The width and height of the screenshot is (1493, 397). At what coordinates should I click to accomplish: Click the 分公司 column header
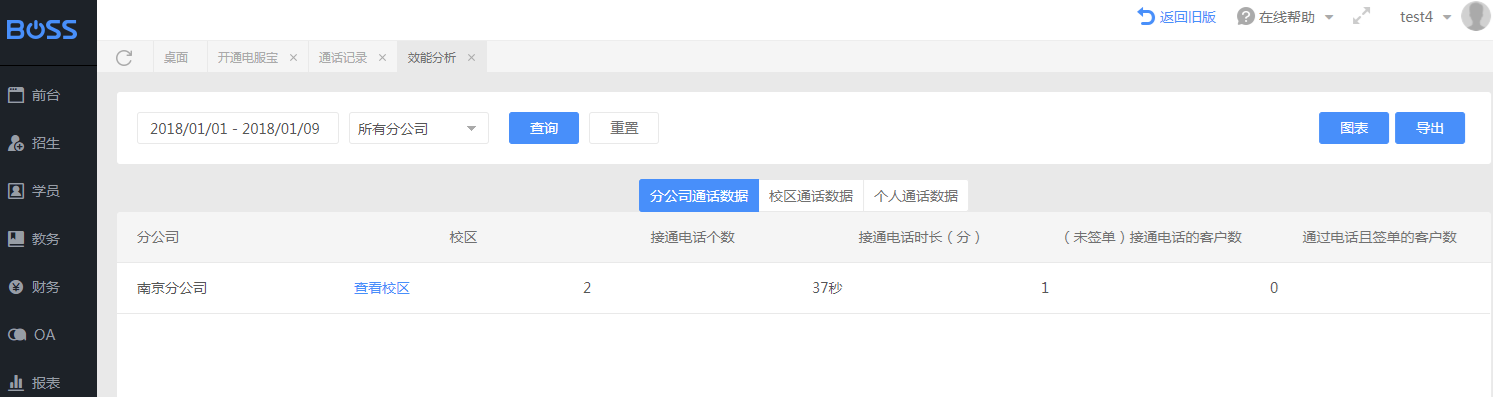[158, 237]
